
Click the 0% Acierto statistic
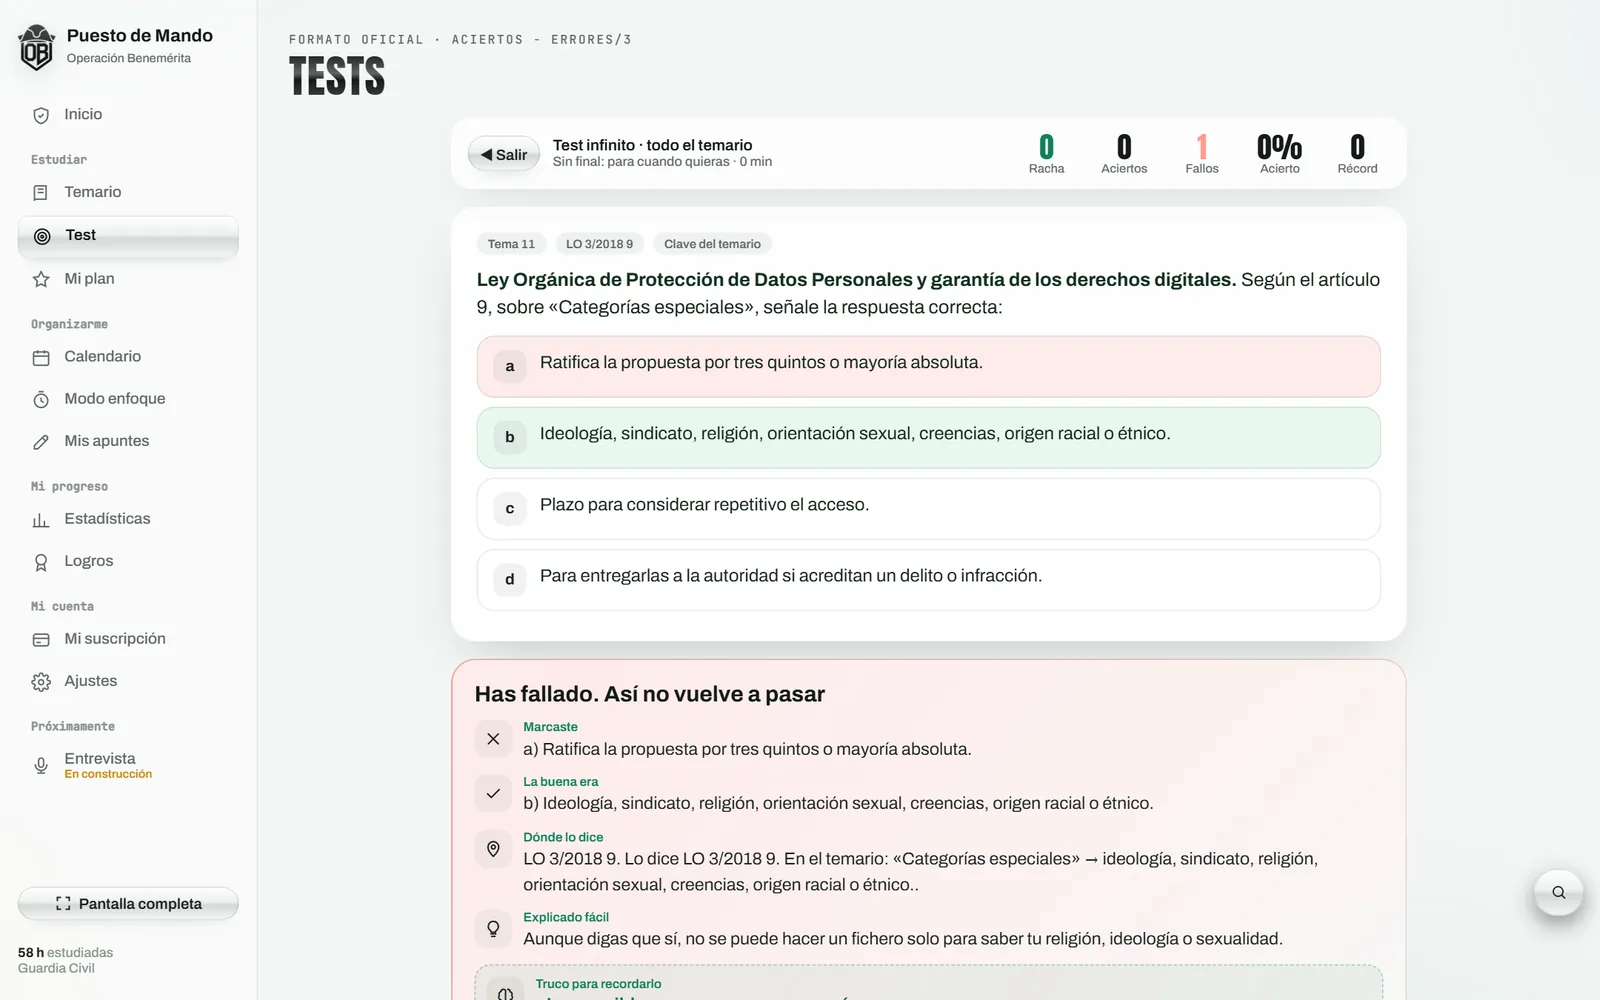(1280, 154)
